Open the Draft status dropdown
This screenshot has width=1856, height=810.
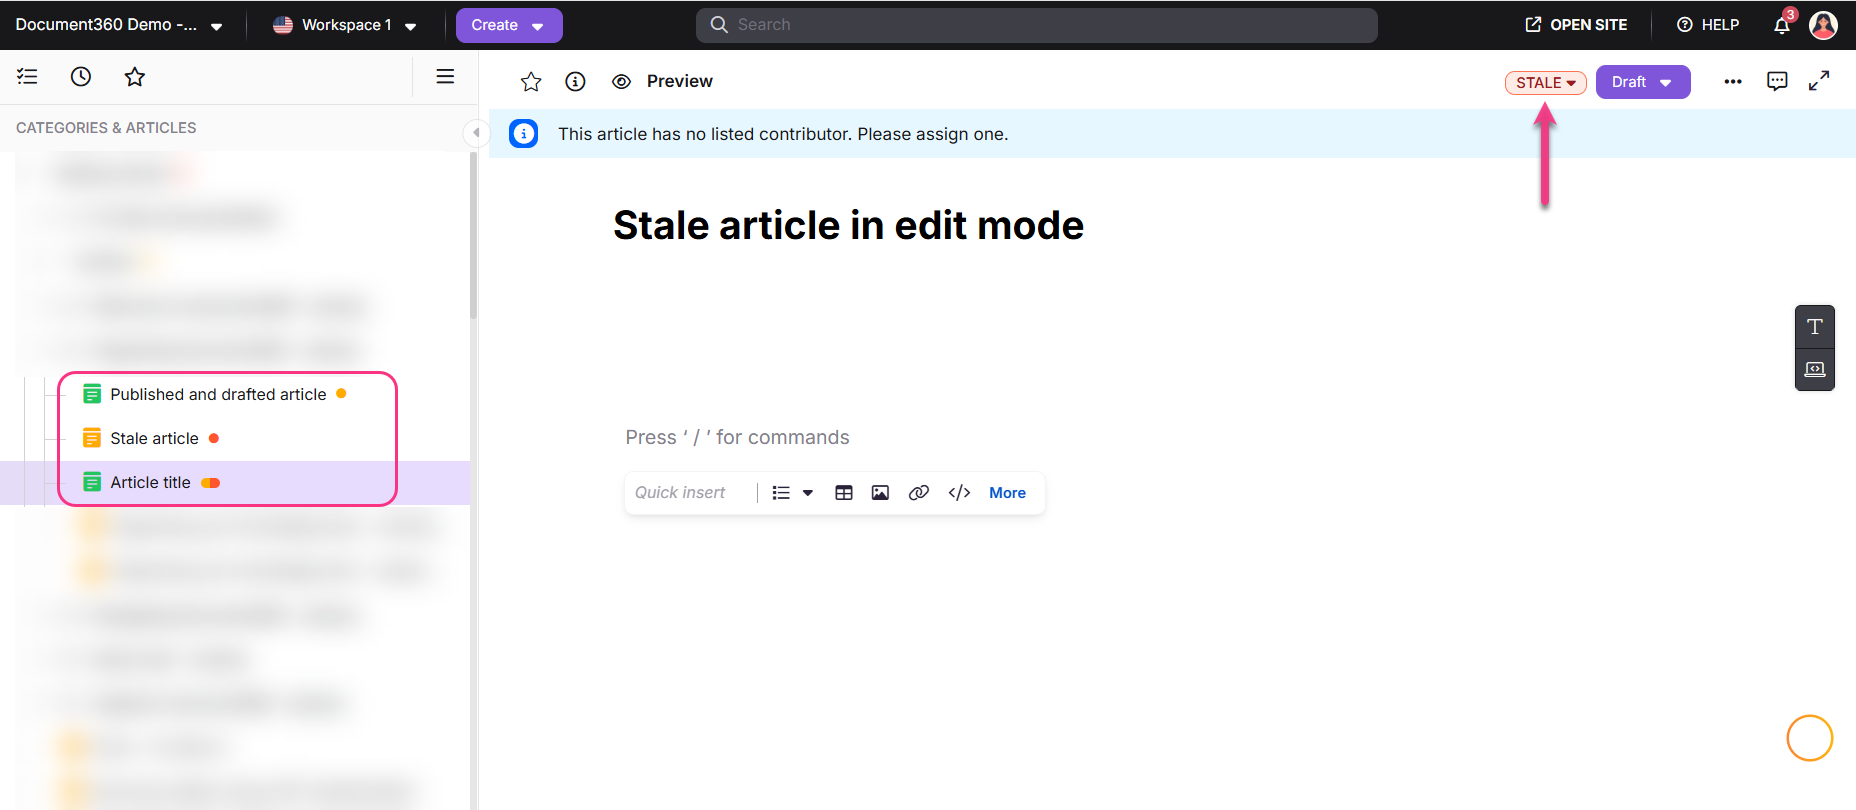click(1642, 82)
